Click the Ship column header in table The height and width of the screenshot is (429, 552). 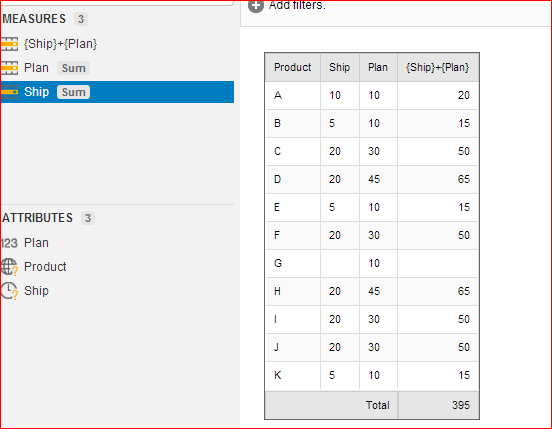pos(340,67)
